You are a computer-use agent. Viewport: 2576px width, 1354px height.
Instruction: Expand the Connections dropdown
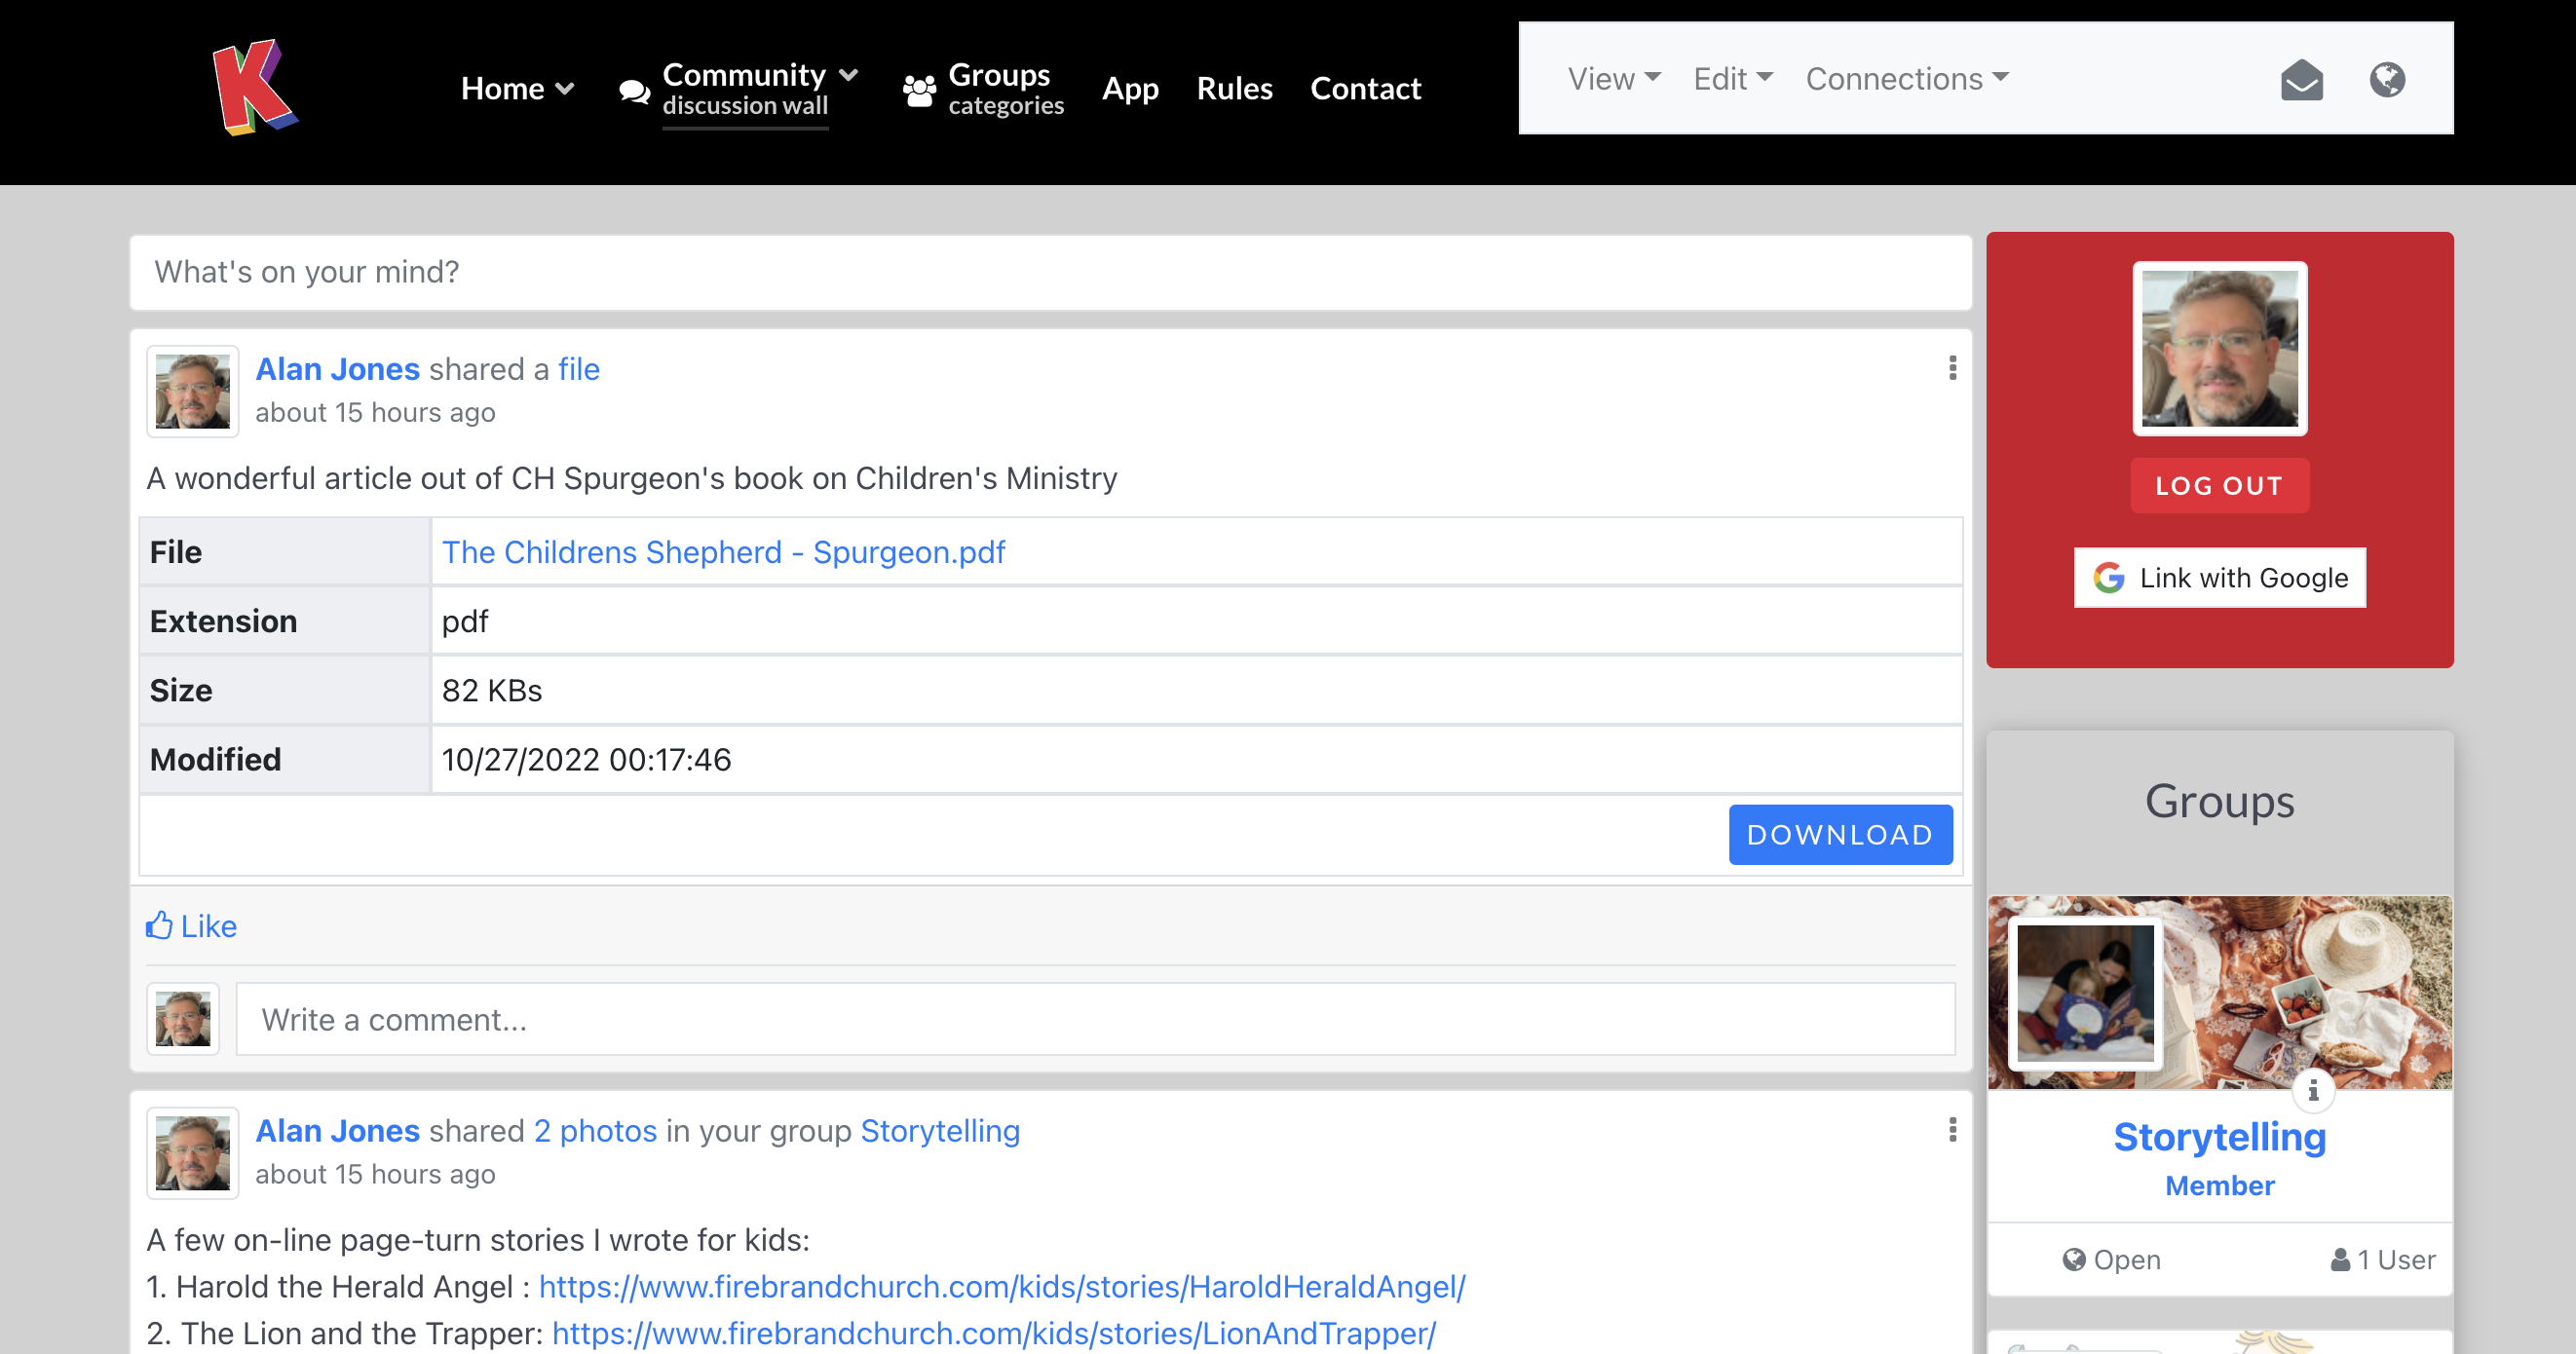click(1906, 79)
